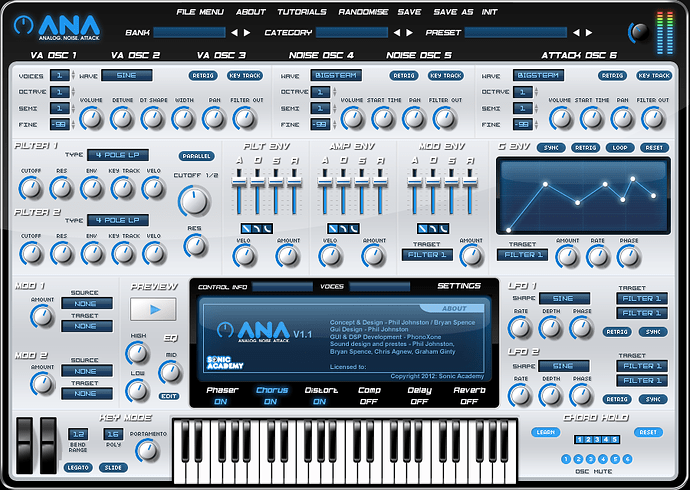
Task: Open Settings in the display panel
Action: click(x=459, y=286)
